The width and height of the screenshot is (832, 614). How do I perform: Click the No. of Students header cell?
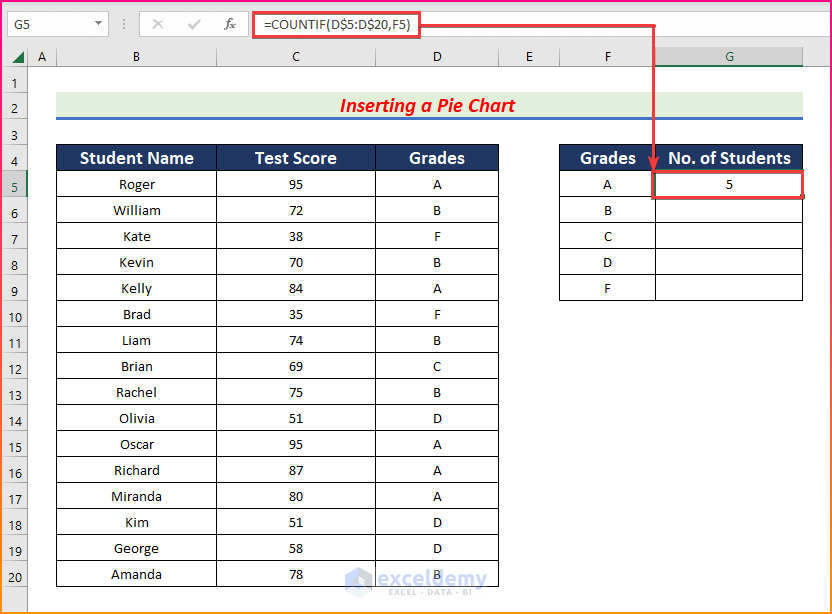729,158
